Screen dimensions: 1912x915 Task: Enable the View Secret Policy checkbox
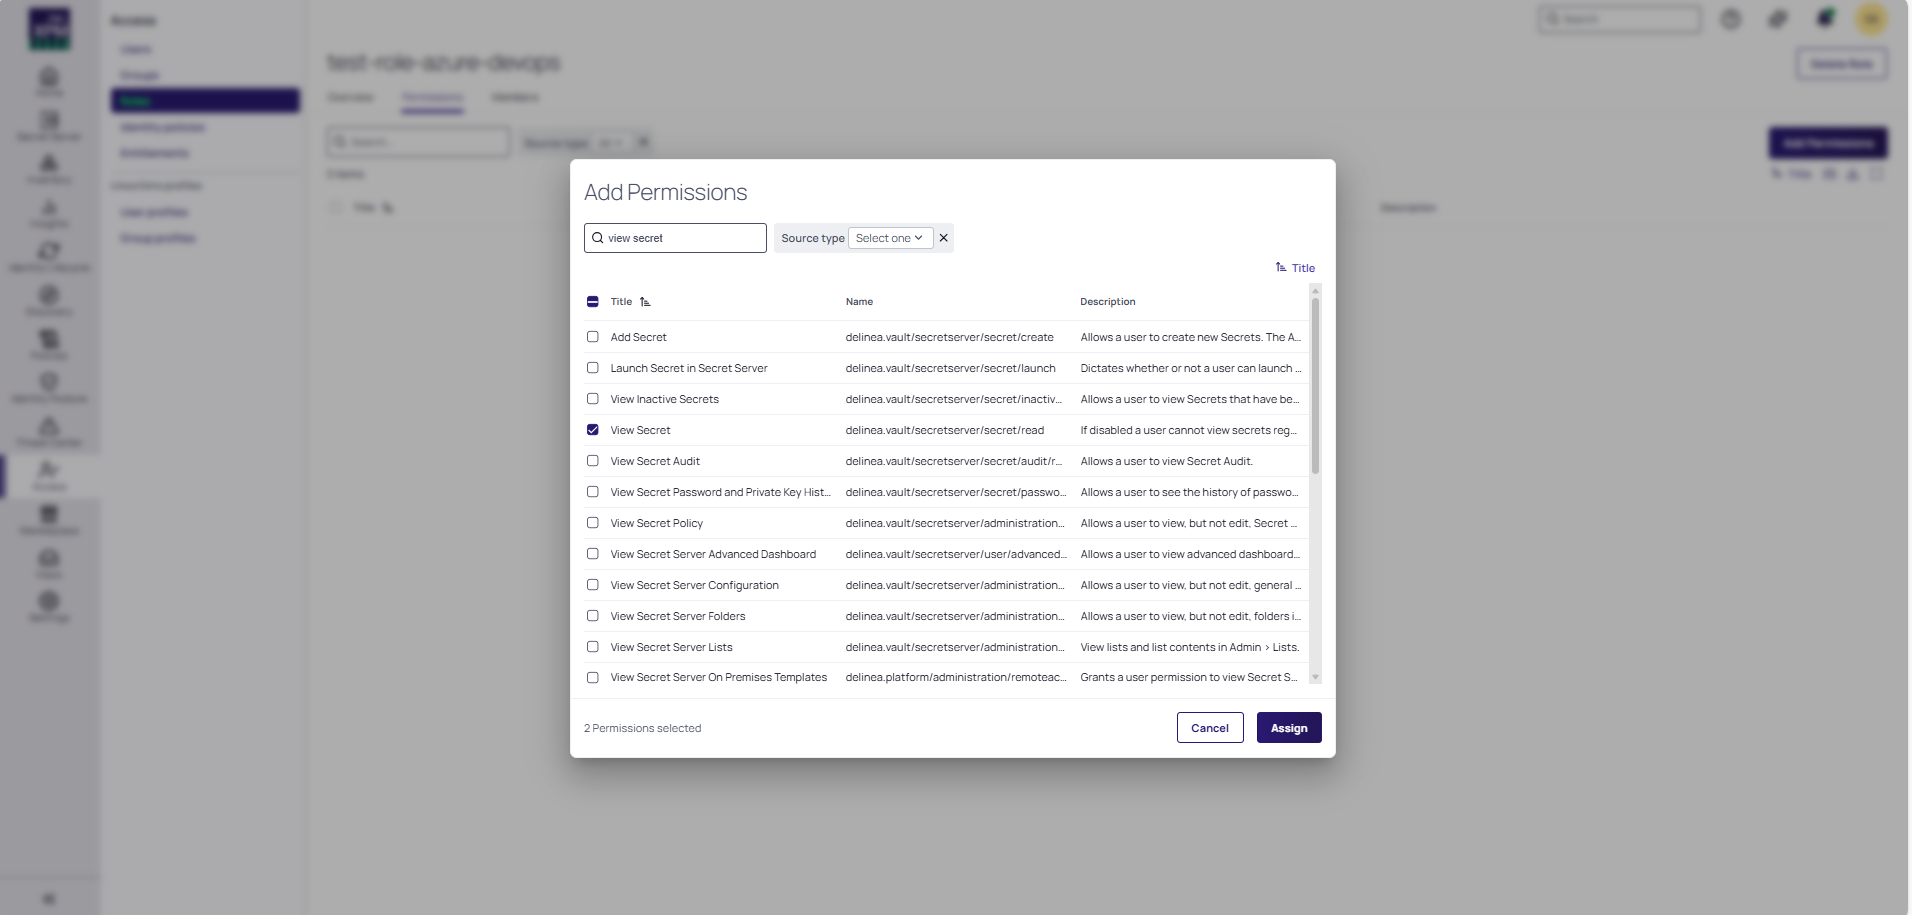pyautogui.click(x=593, y=523)
